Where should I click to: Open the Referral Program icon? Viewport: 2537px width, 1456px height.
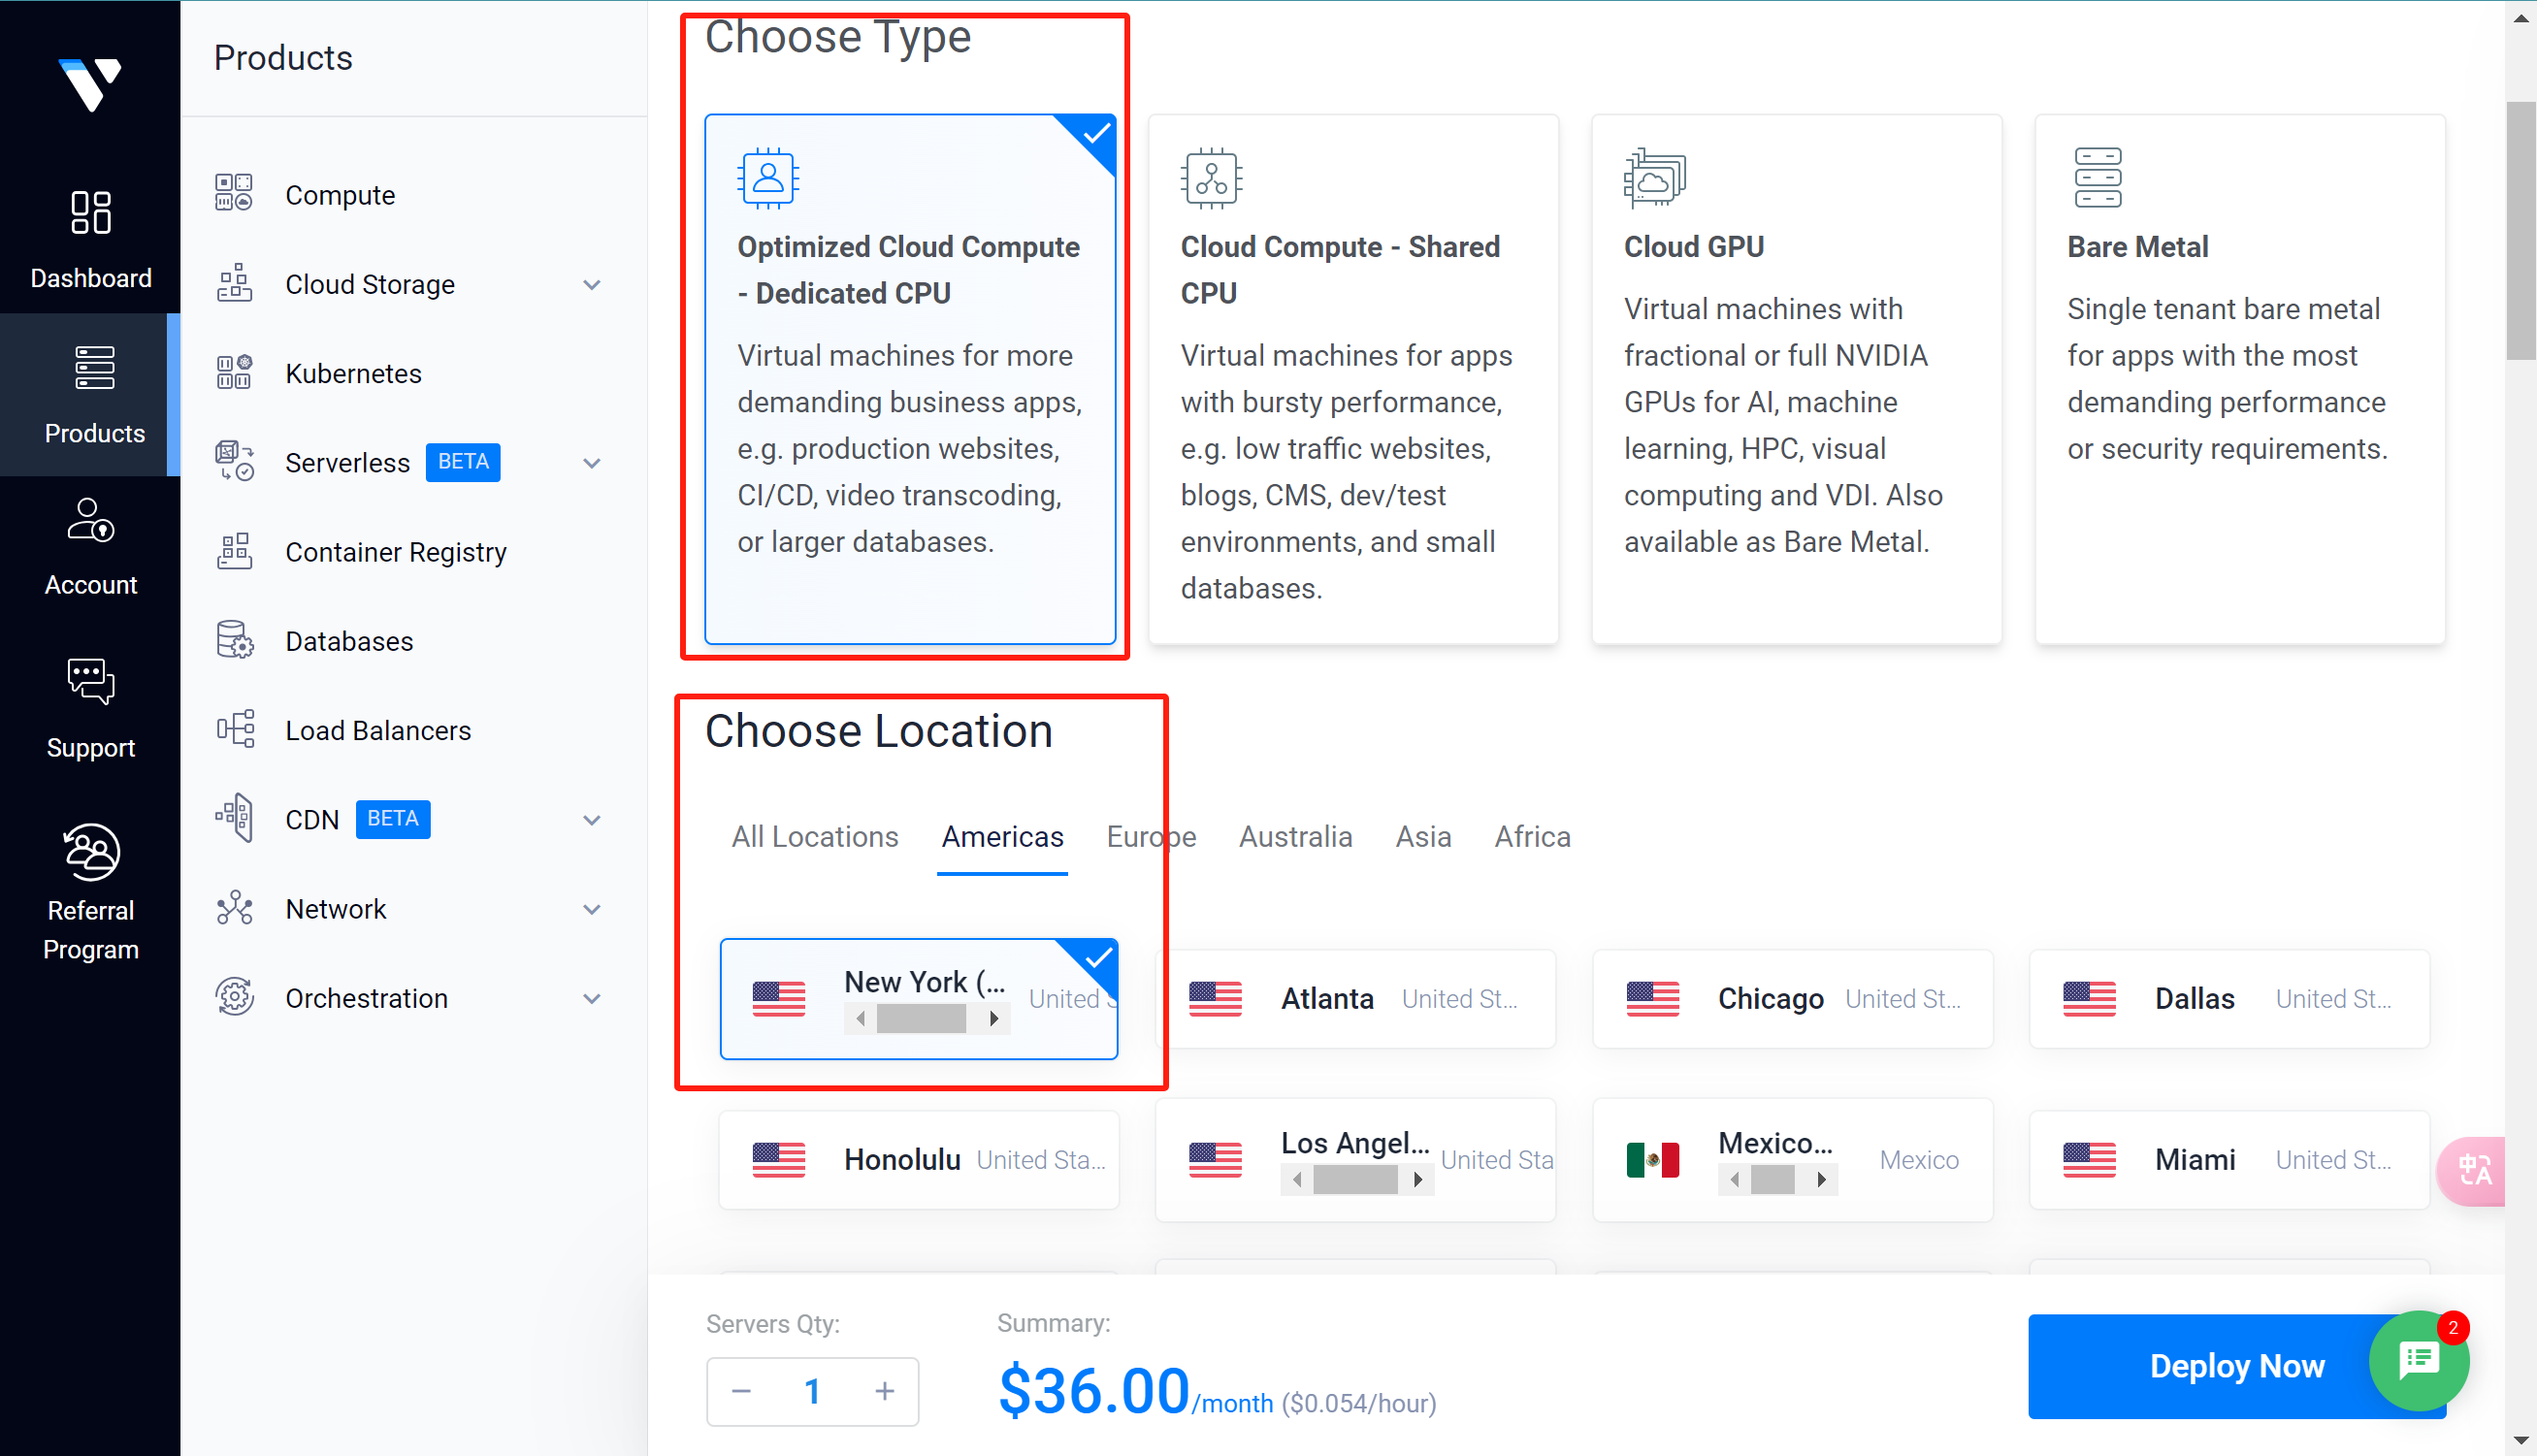coord(91,852)
